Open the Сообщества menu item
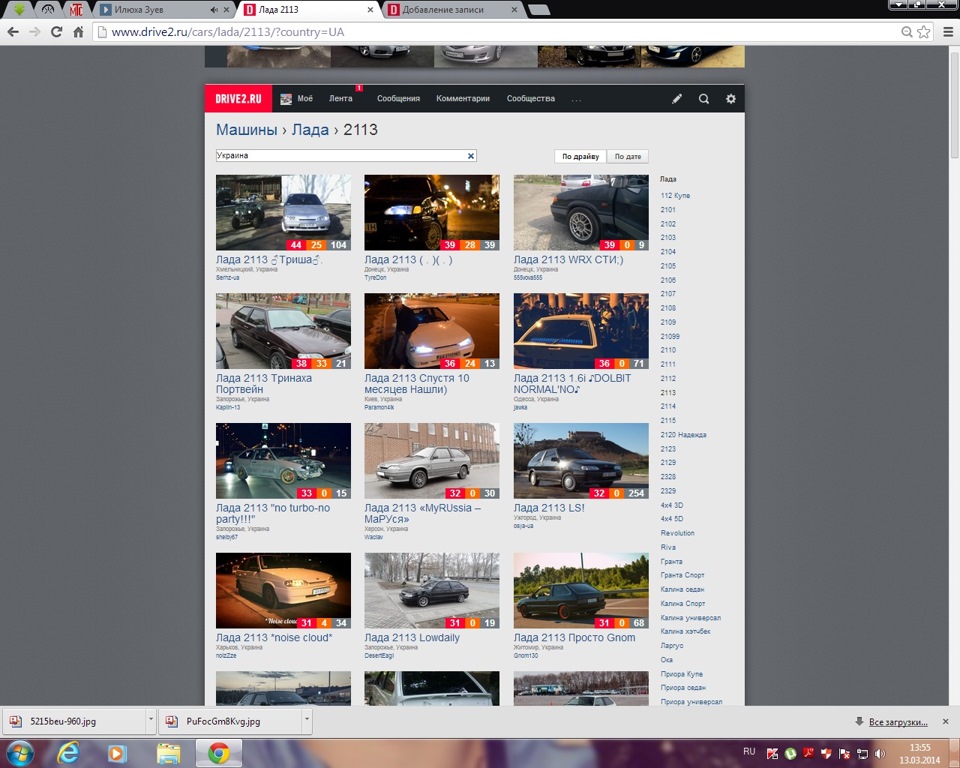 531,99
